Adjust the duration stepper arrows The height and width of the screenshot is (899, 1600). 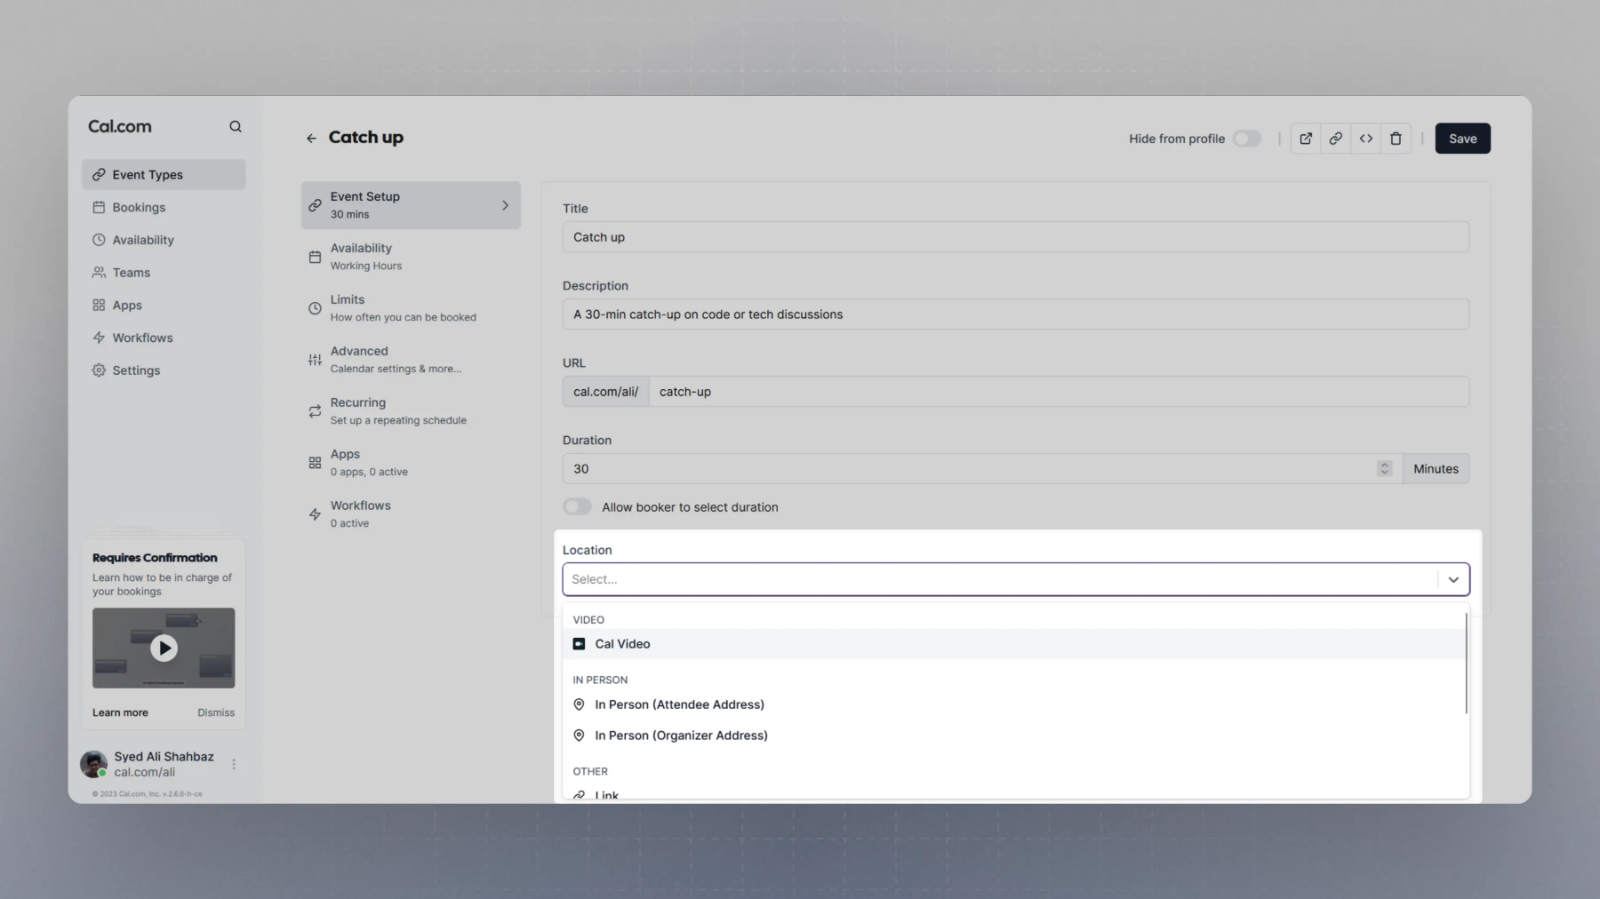pos(1384,469)
